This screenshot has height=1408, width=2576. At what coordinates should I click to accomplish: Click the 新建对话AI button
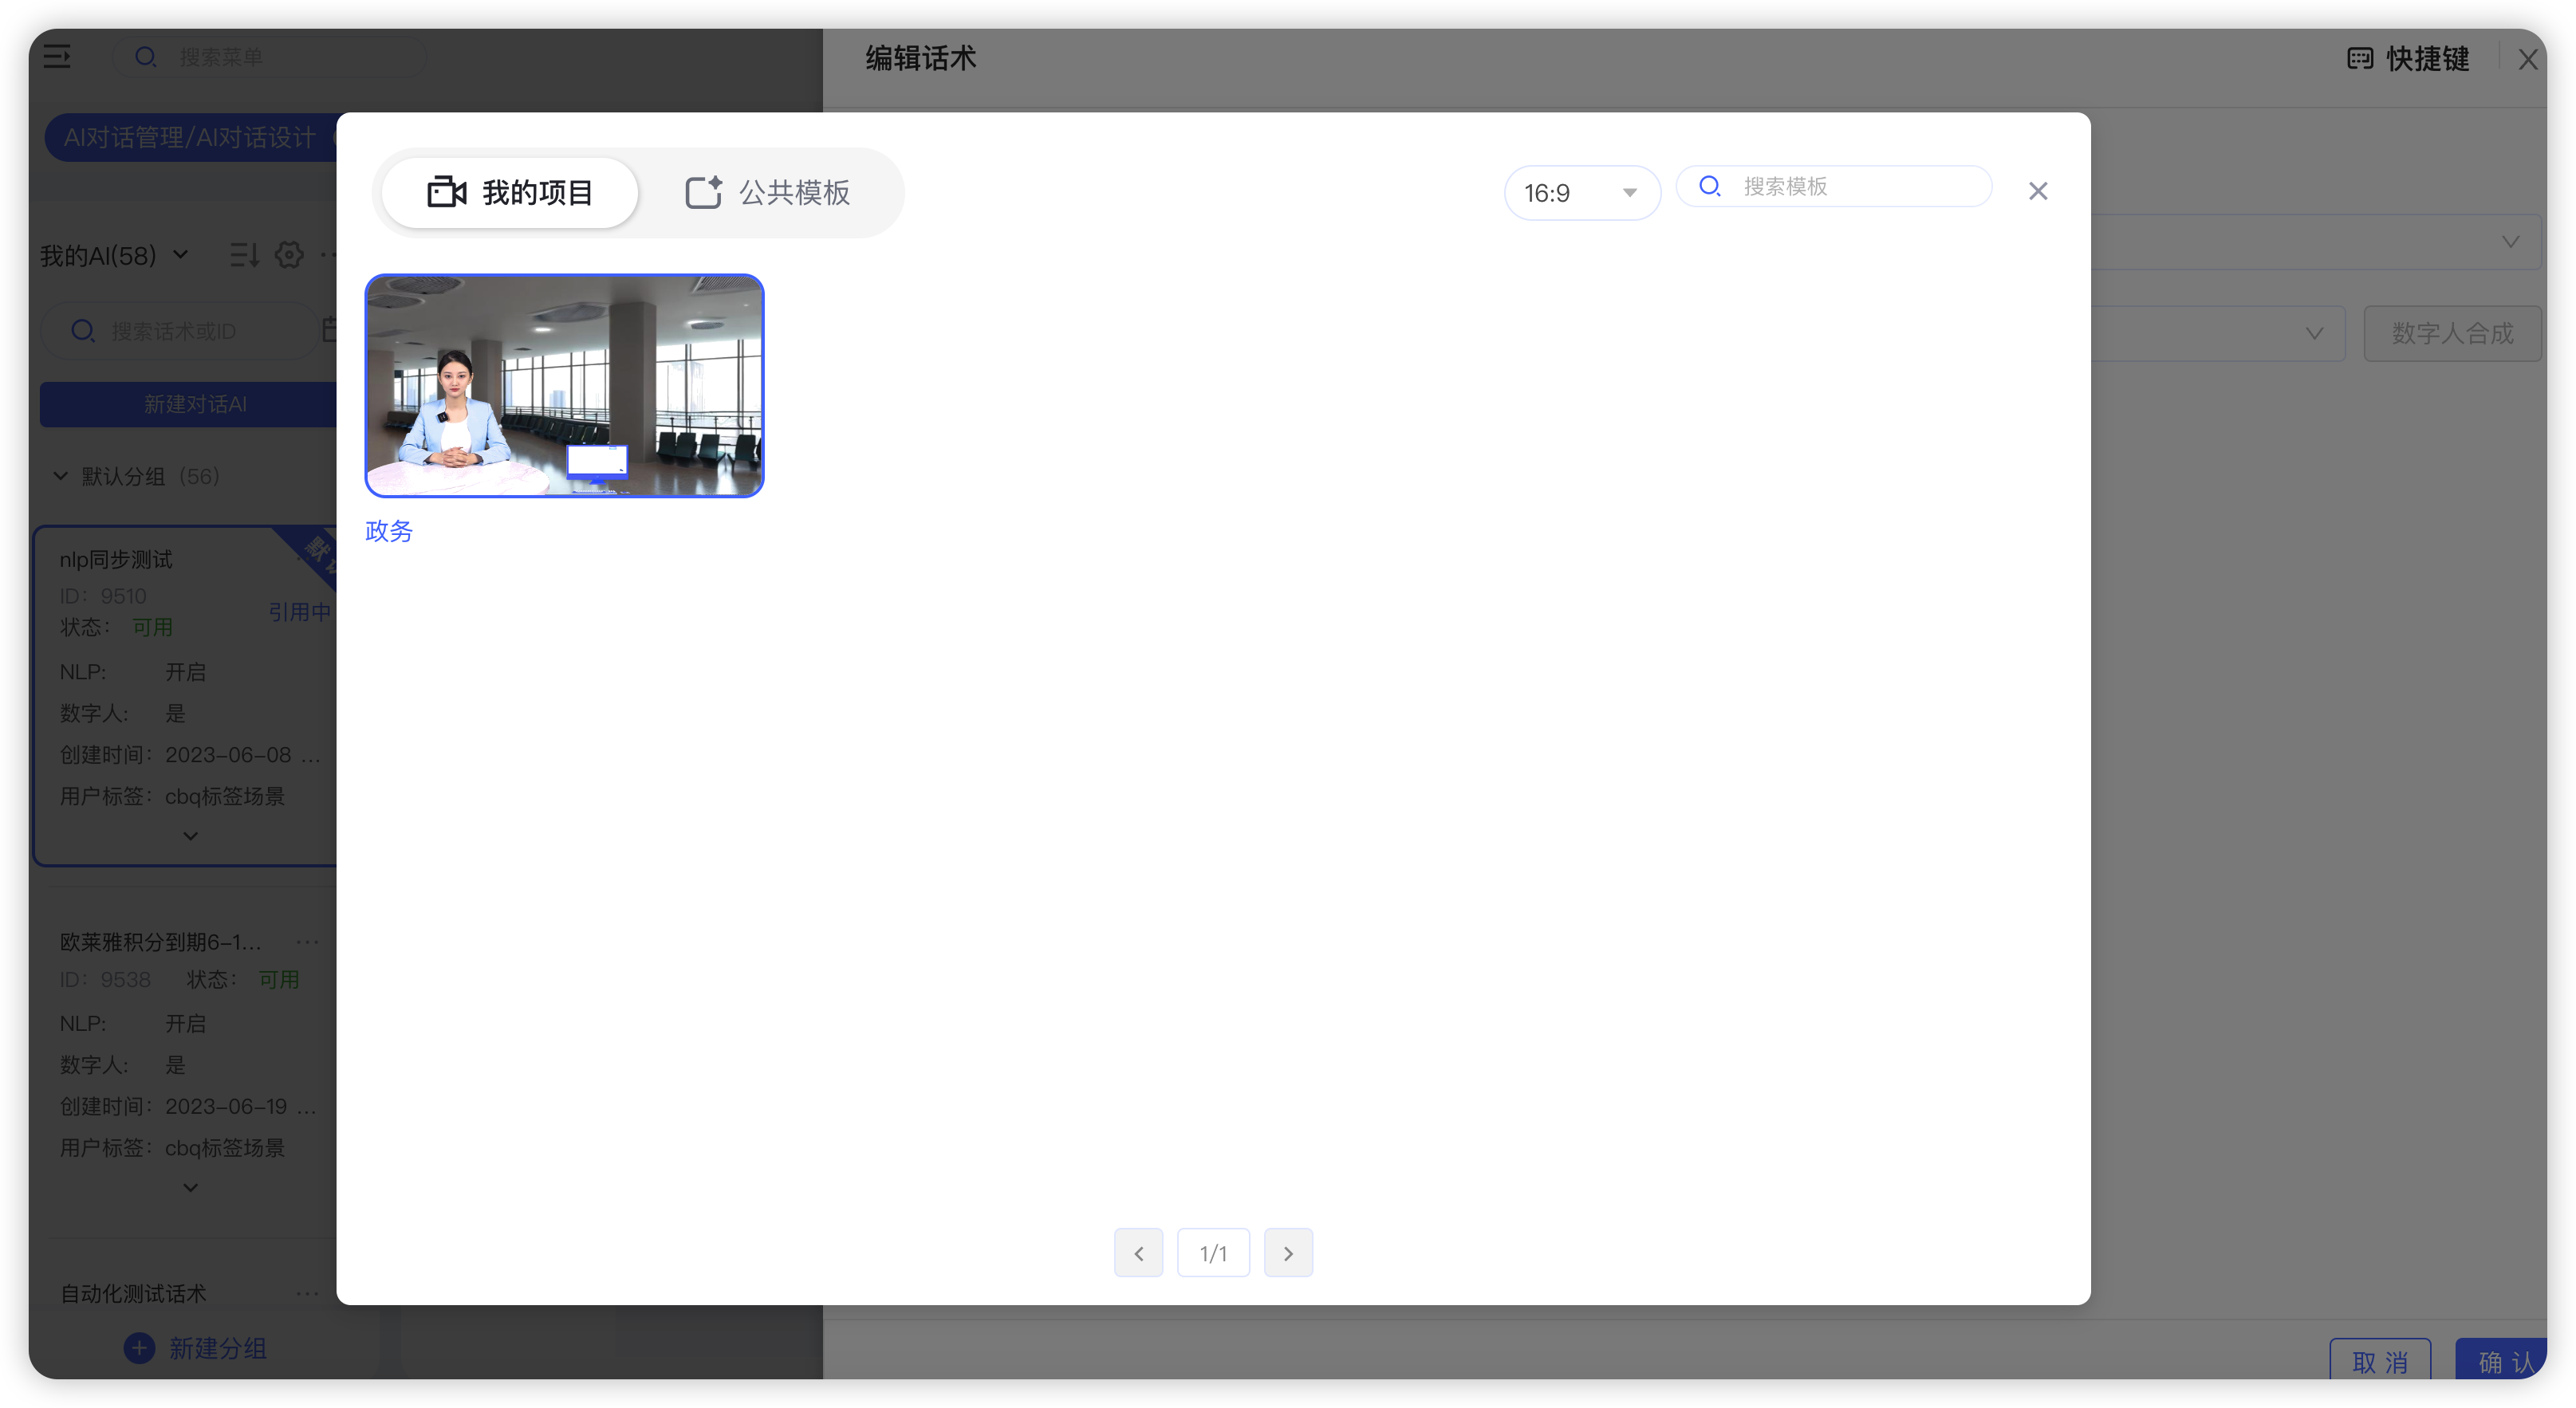click(190, 404)
